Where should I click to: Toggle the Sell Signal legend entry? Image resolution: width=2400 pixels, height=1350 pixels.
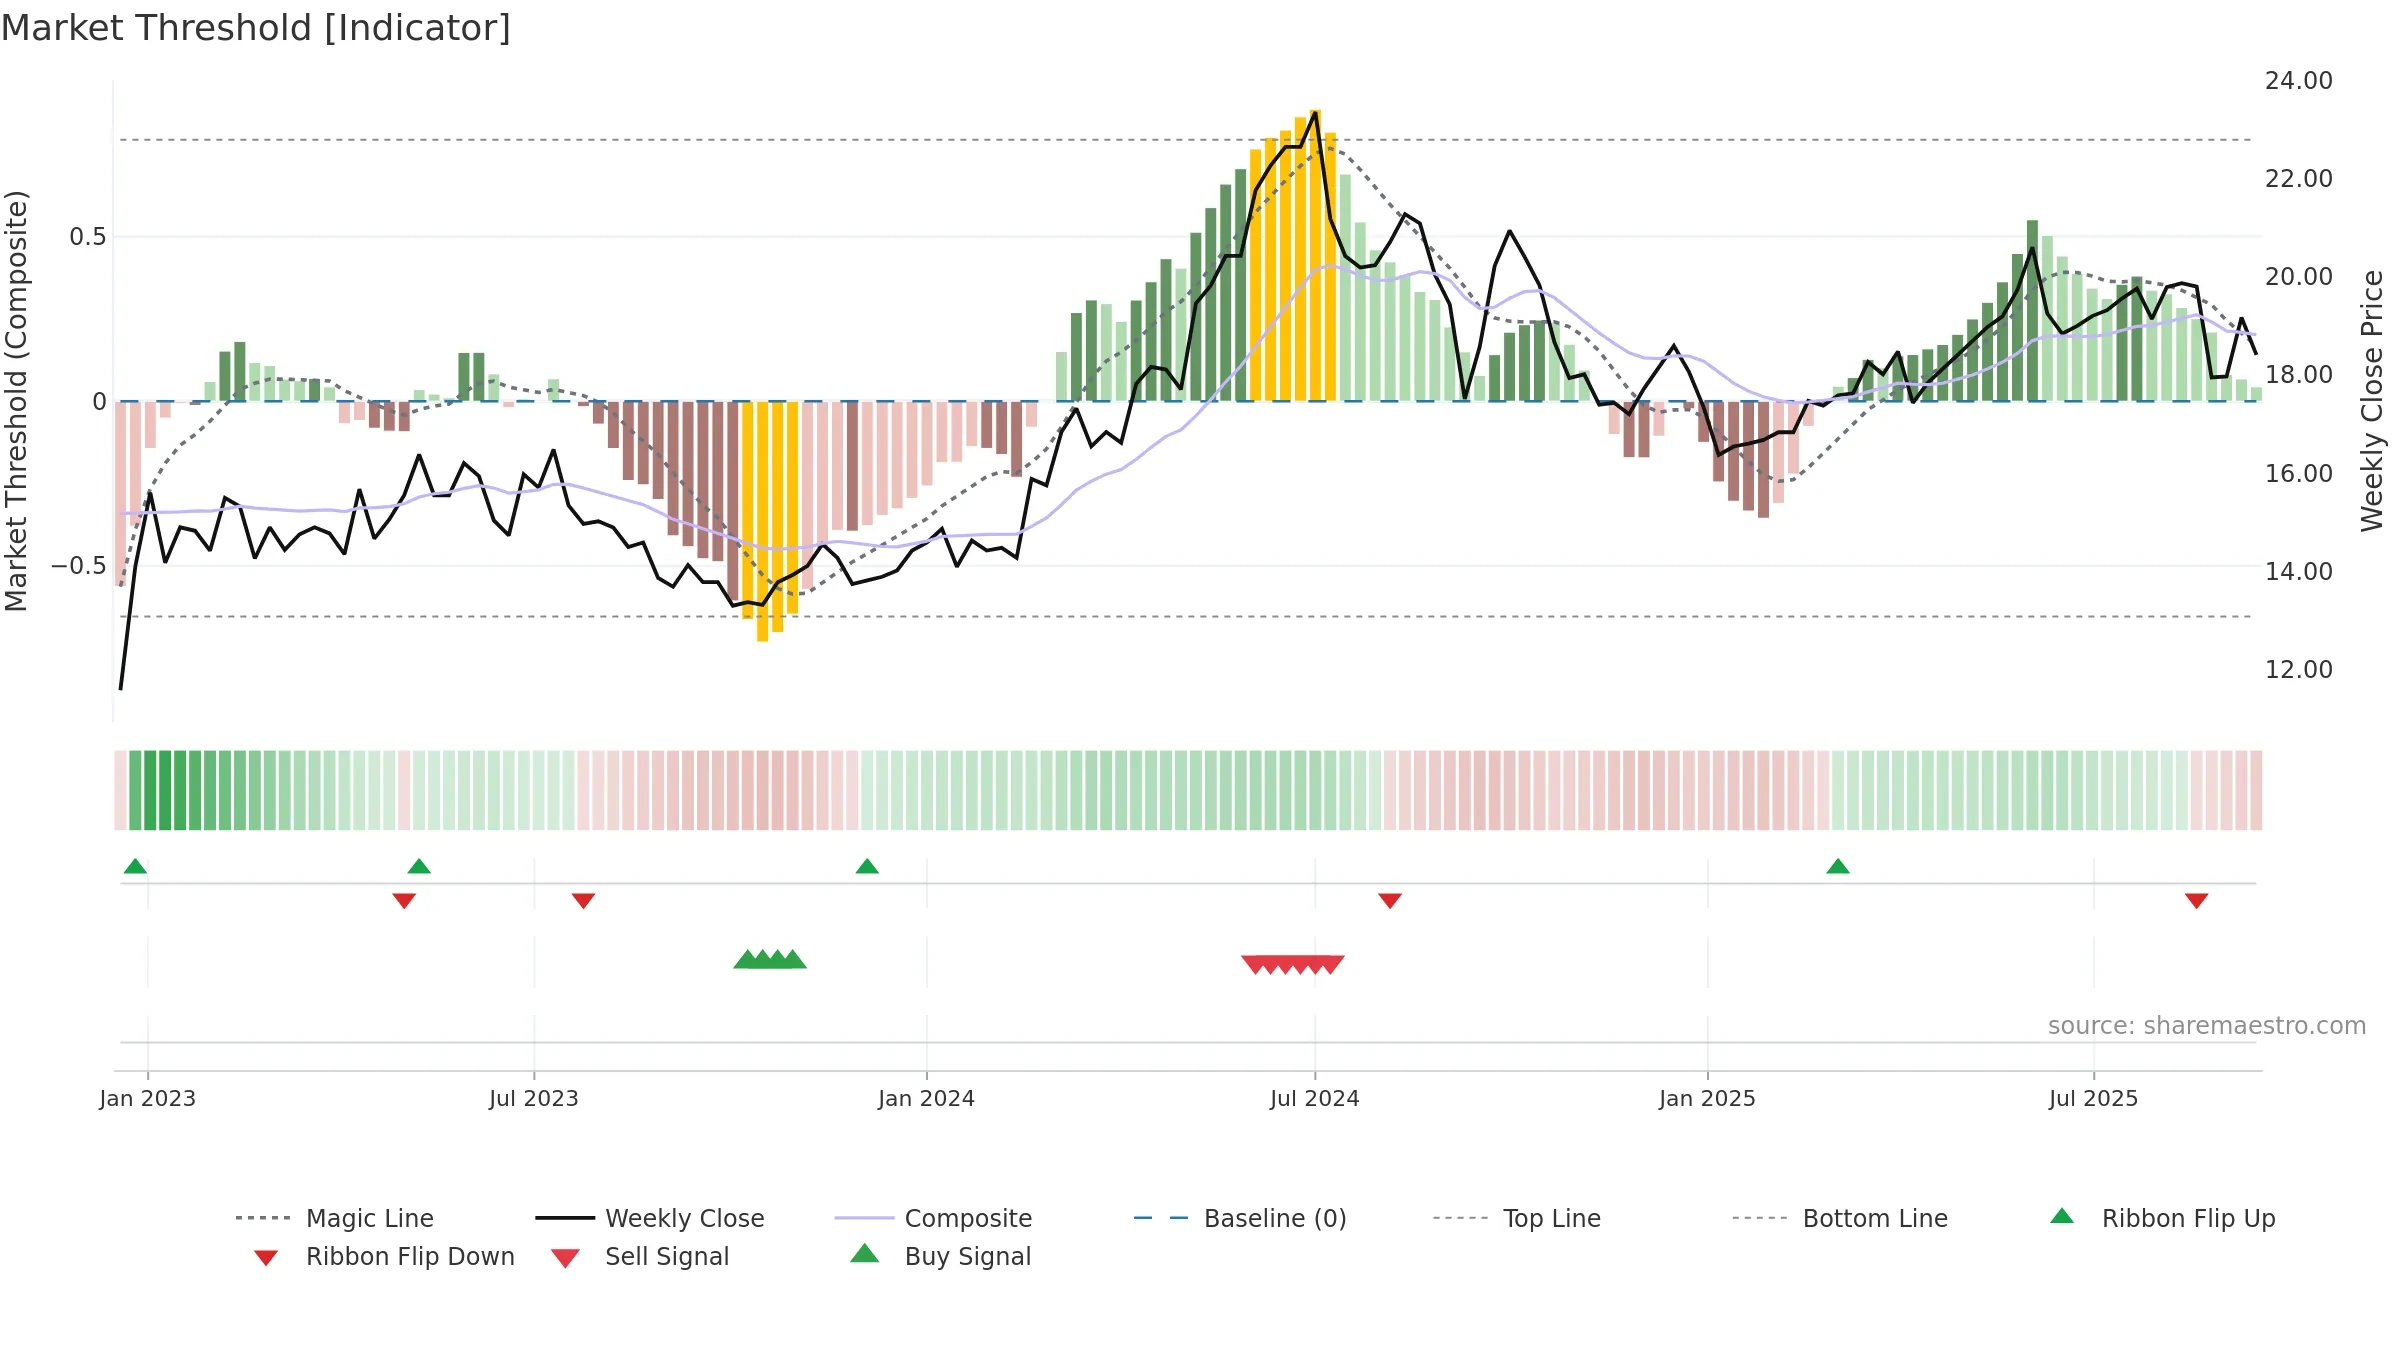point(640,1256)
